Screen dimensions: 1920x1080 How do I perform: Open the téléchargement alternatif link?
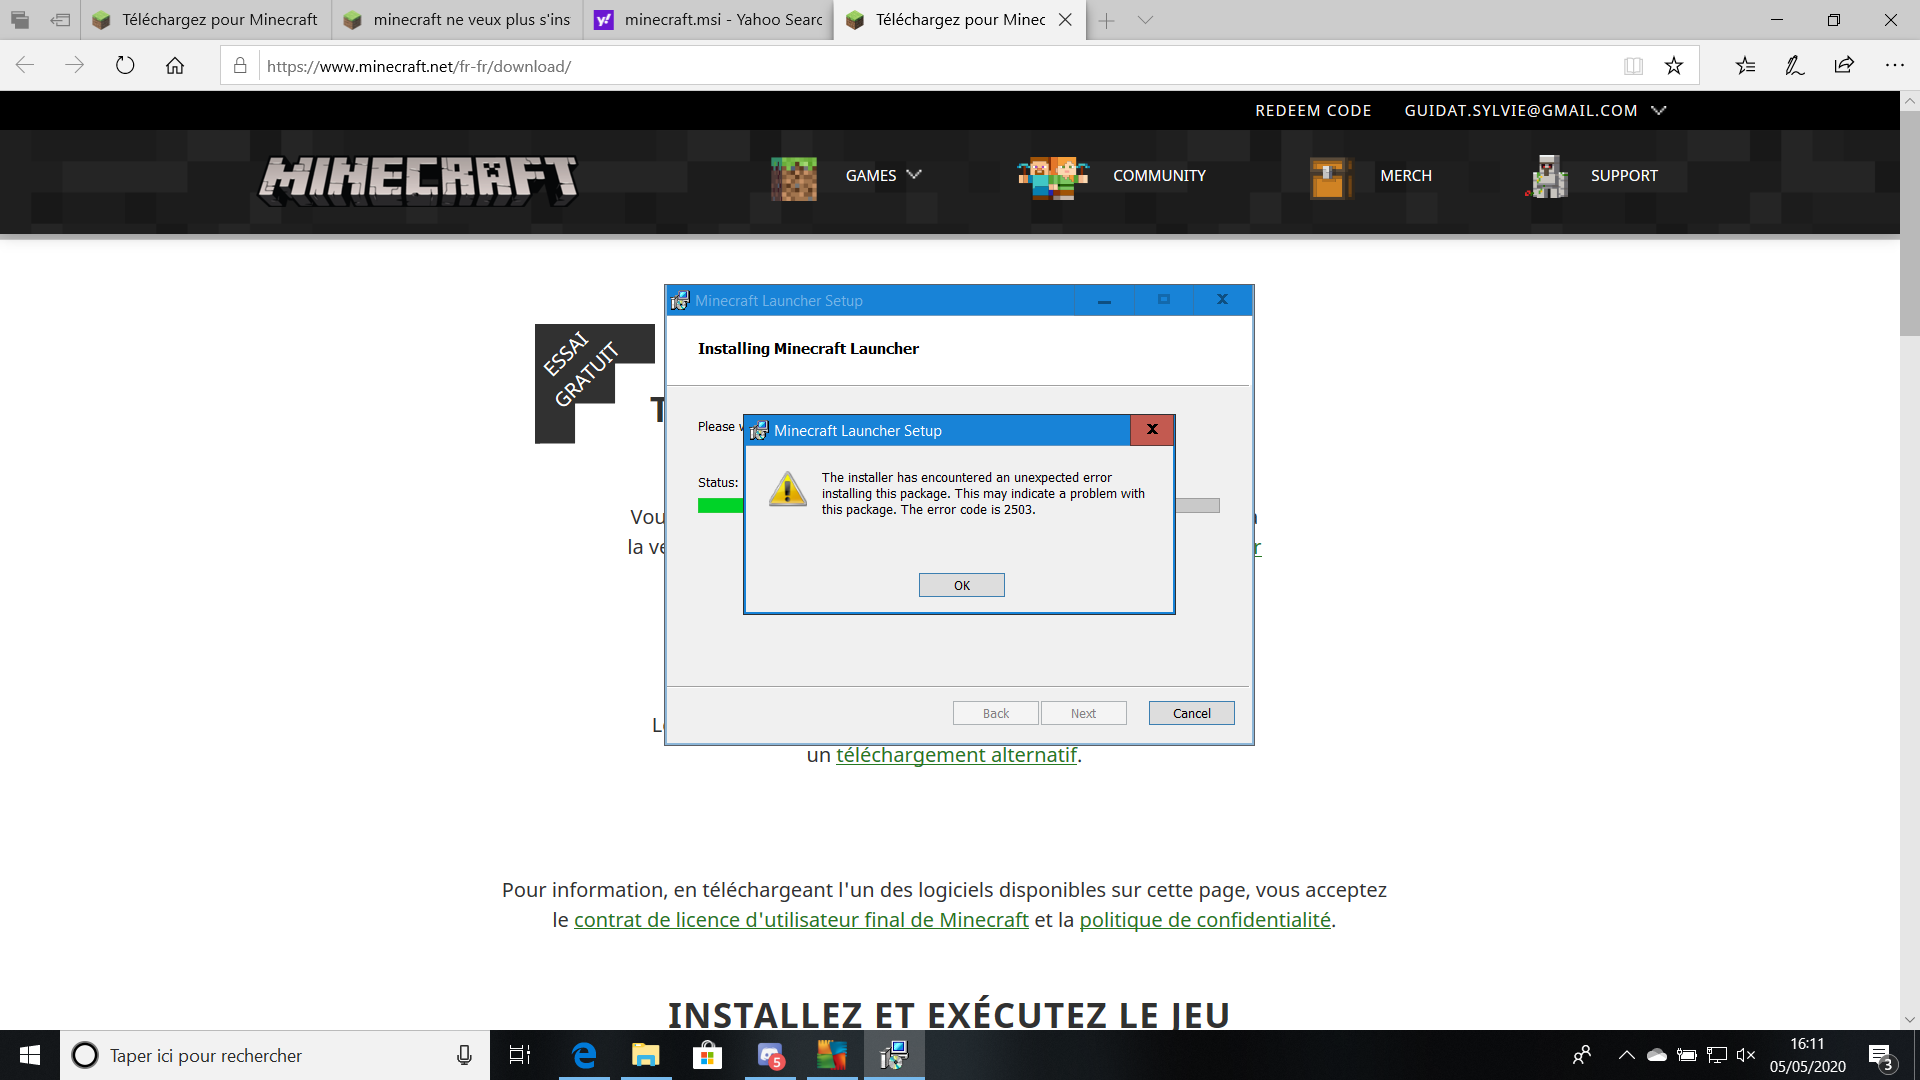coord(956,755)
